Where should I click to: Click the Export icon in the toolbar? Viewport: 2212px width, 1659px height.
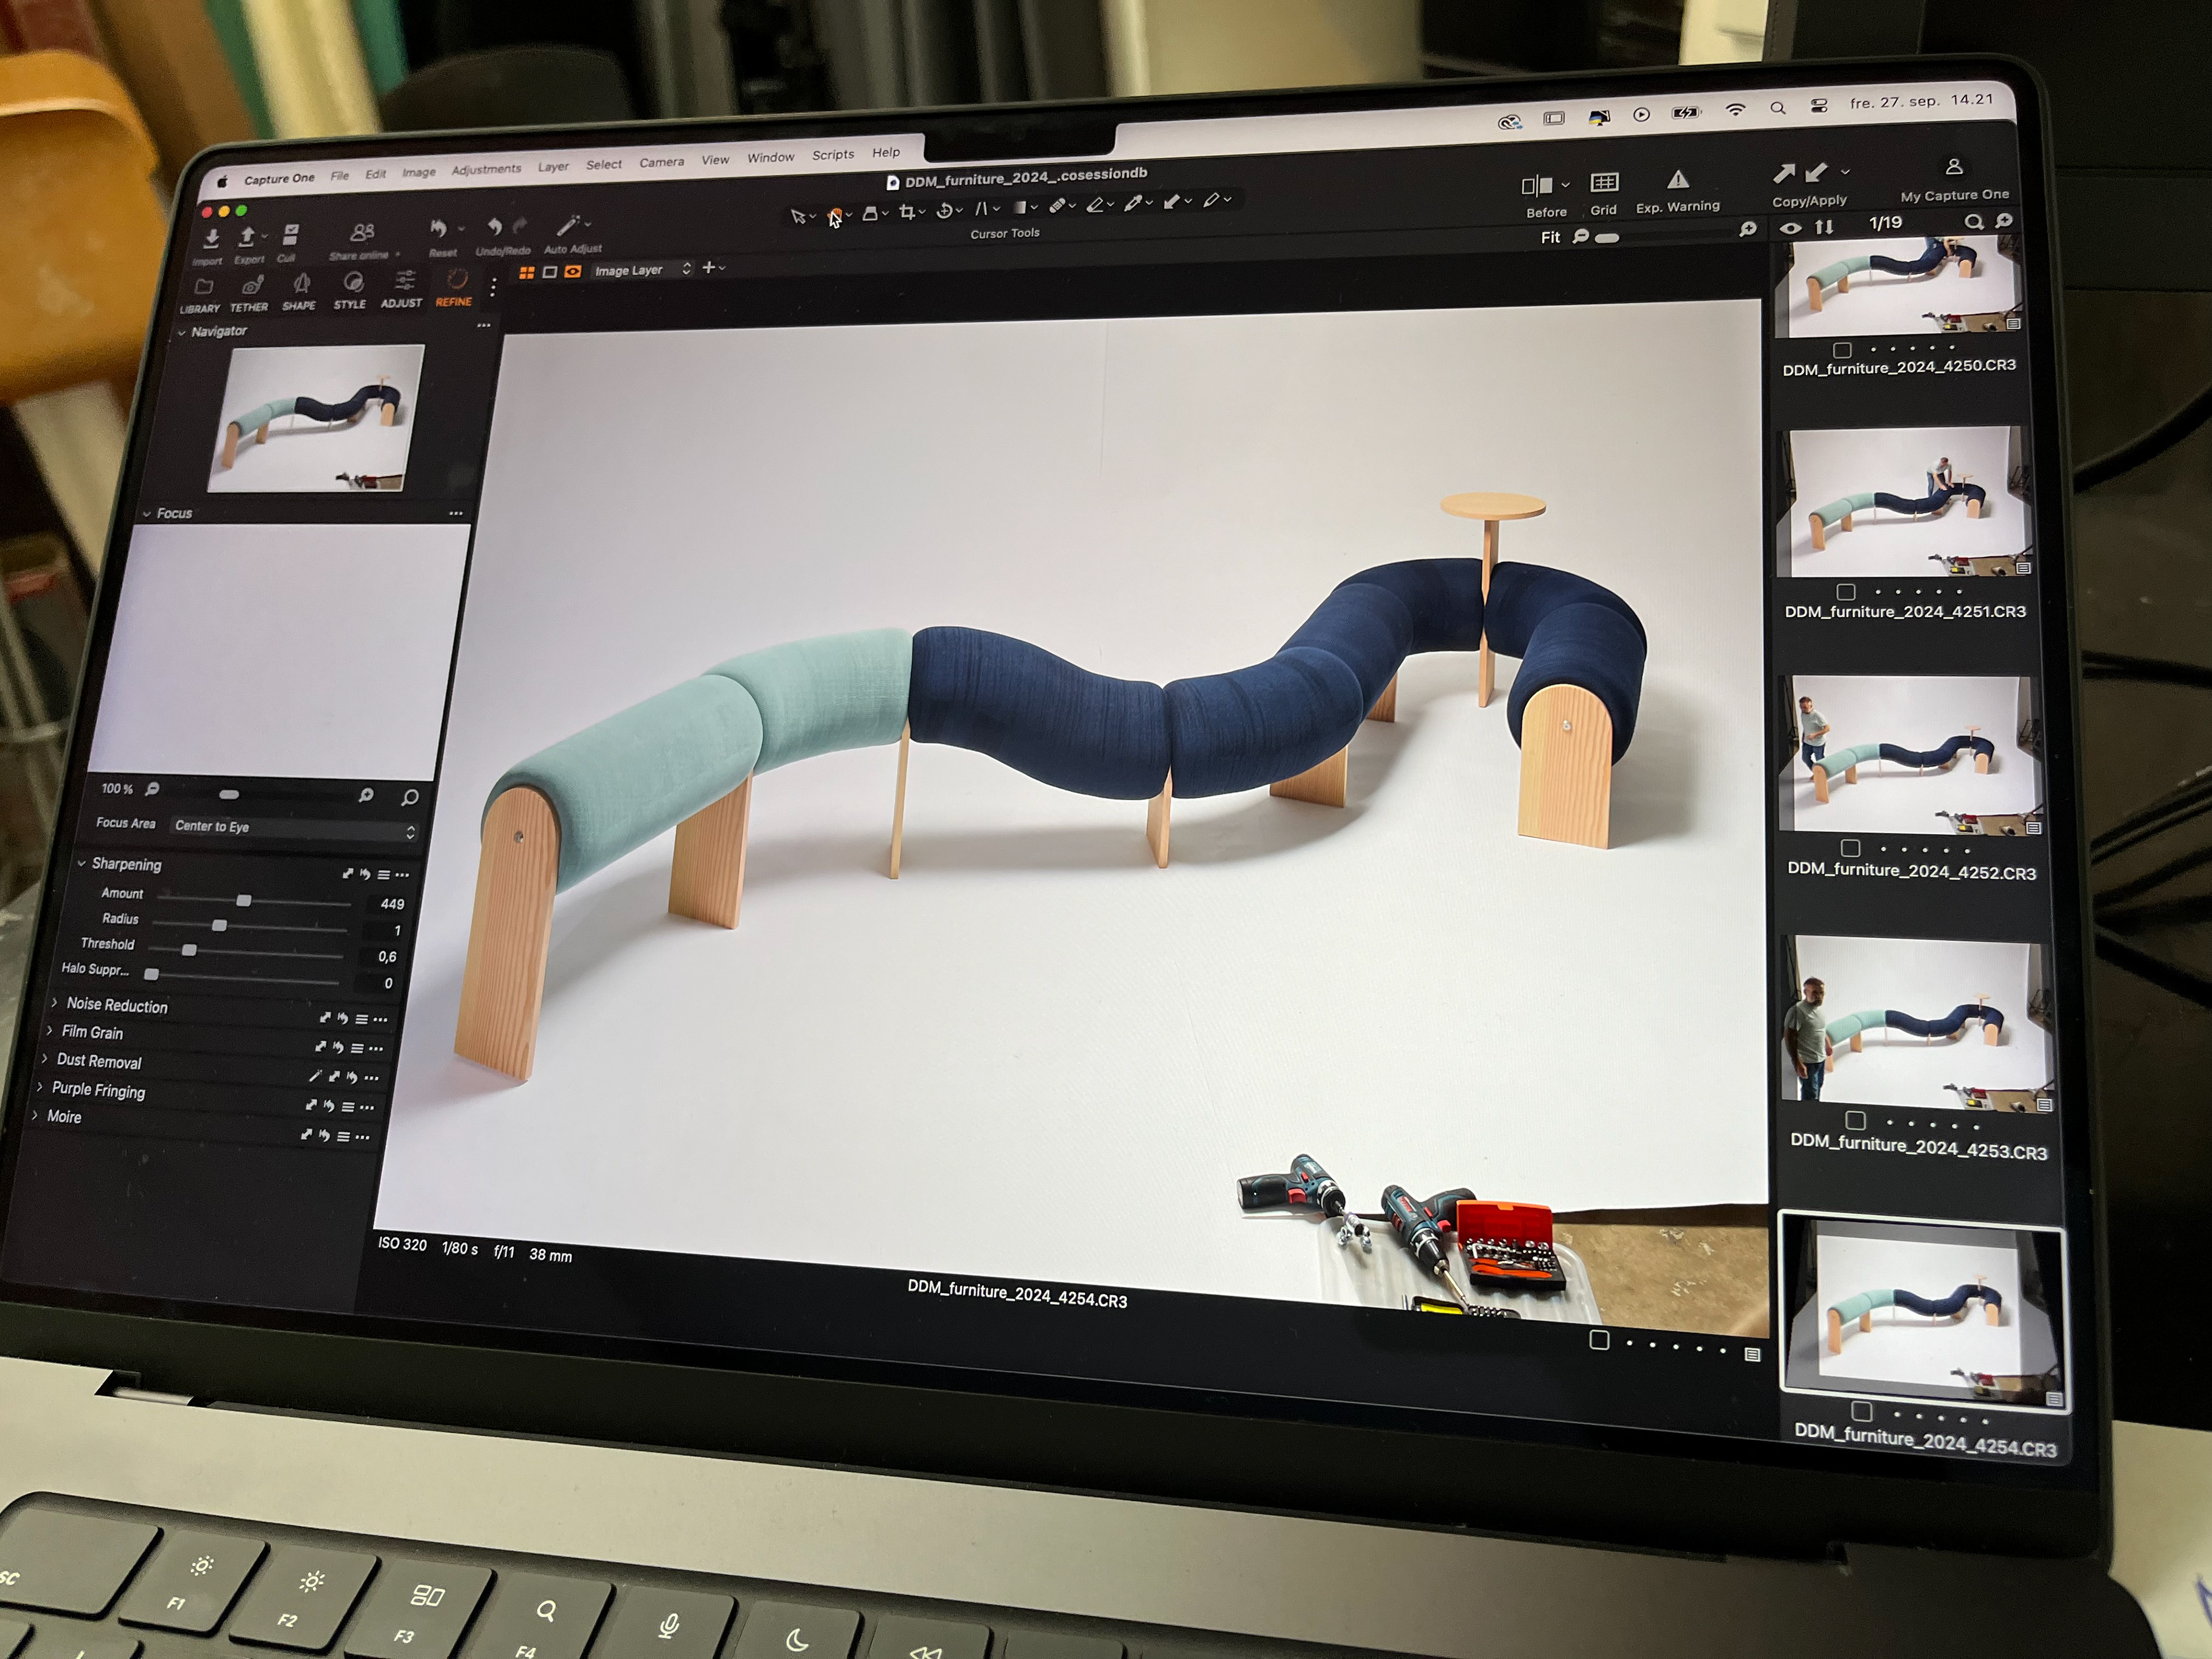(x=246, y=237)
